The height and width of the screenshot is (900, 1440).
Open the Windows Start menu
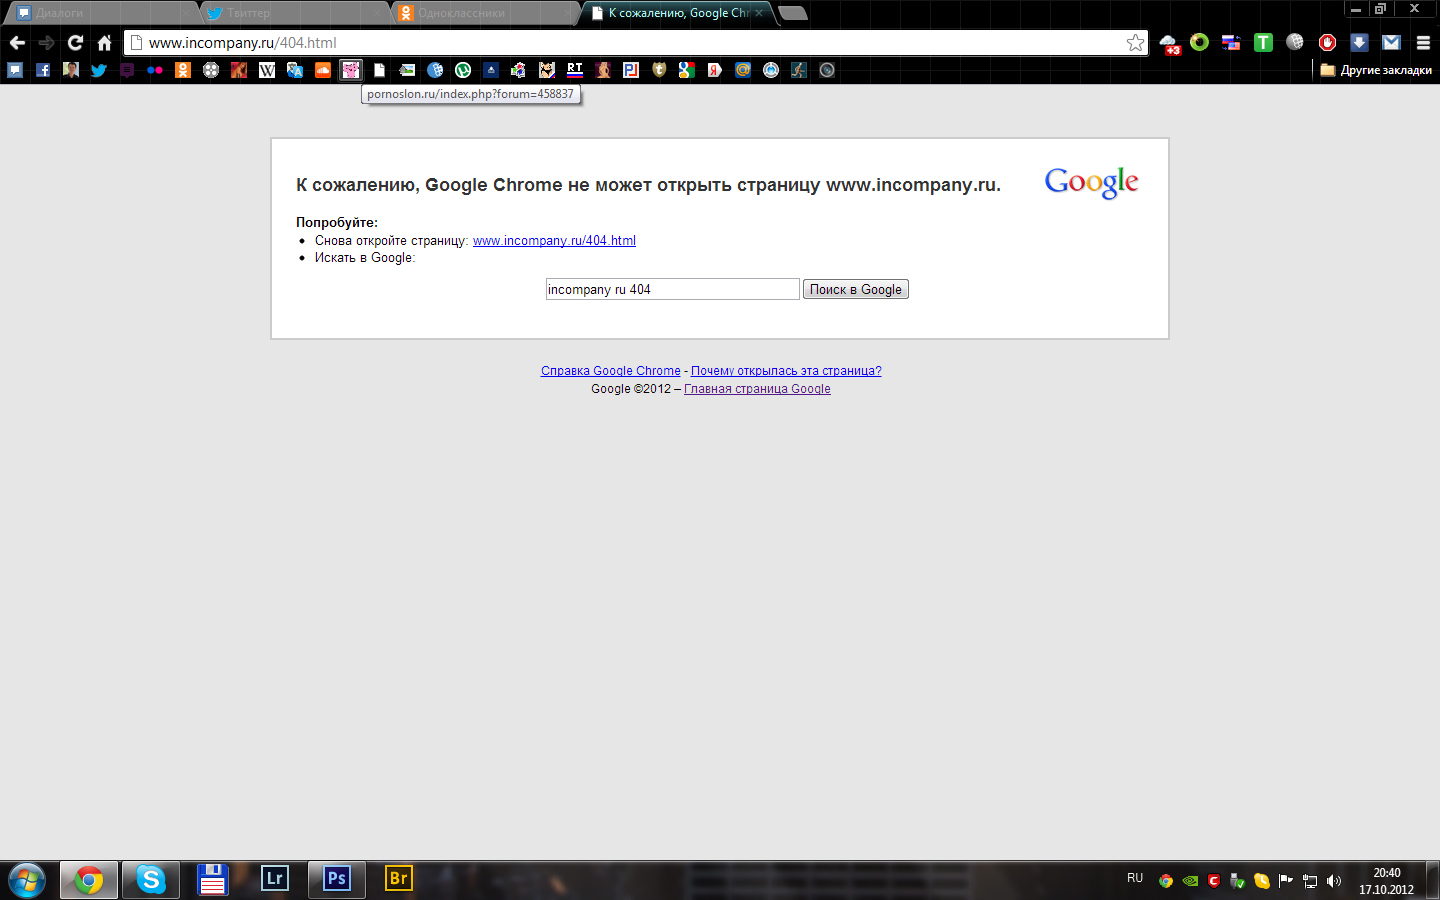tap(27, 880)
